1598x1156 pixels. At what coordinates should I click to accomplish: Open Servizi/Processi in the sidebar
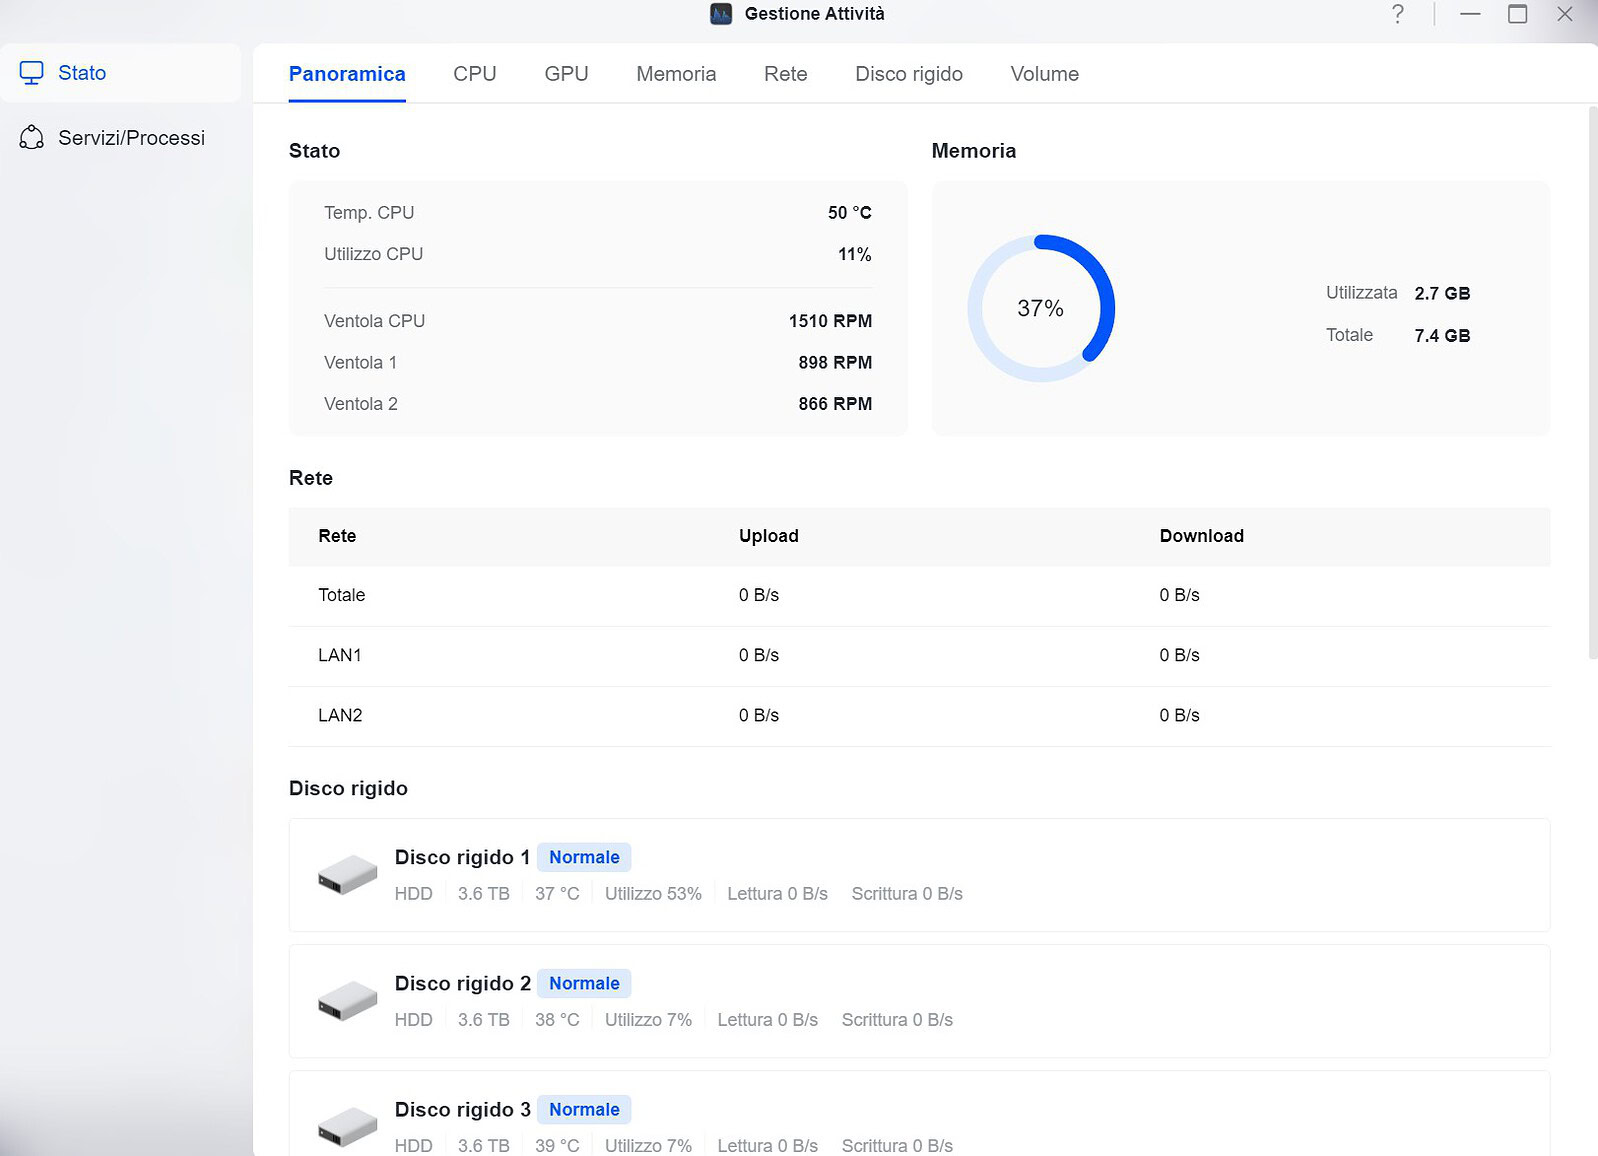pos(121,138)
